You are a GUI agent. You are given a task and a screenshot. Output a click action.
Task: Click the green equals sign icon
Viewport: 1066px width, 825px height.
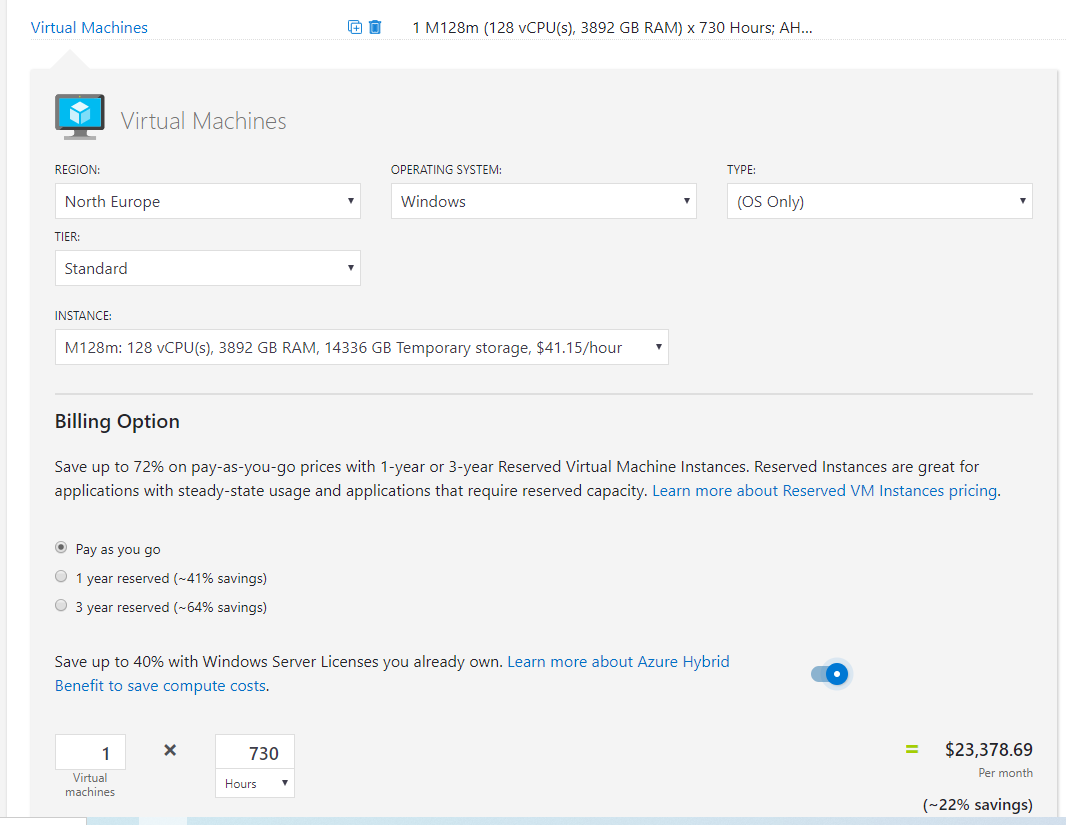click(x=911, y=749)
